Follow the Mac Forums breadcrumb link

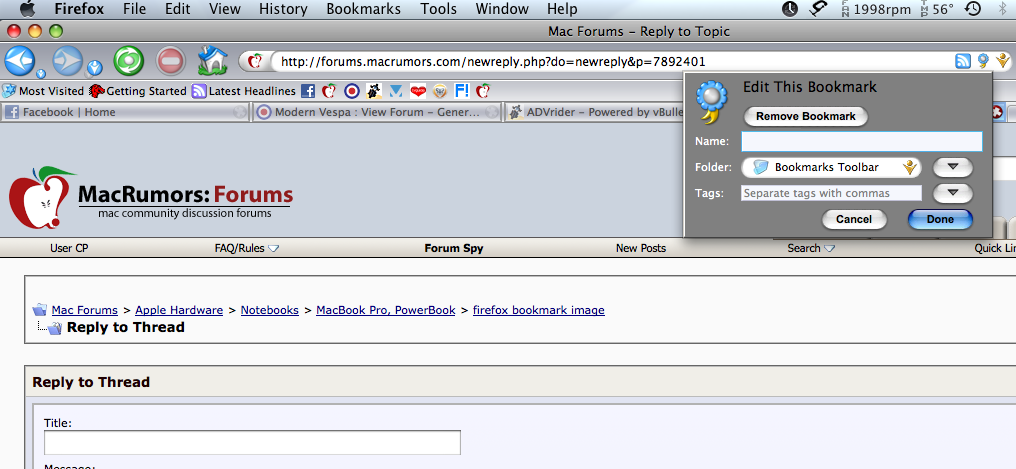(85, 310)
